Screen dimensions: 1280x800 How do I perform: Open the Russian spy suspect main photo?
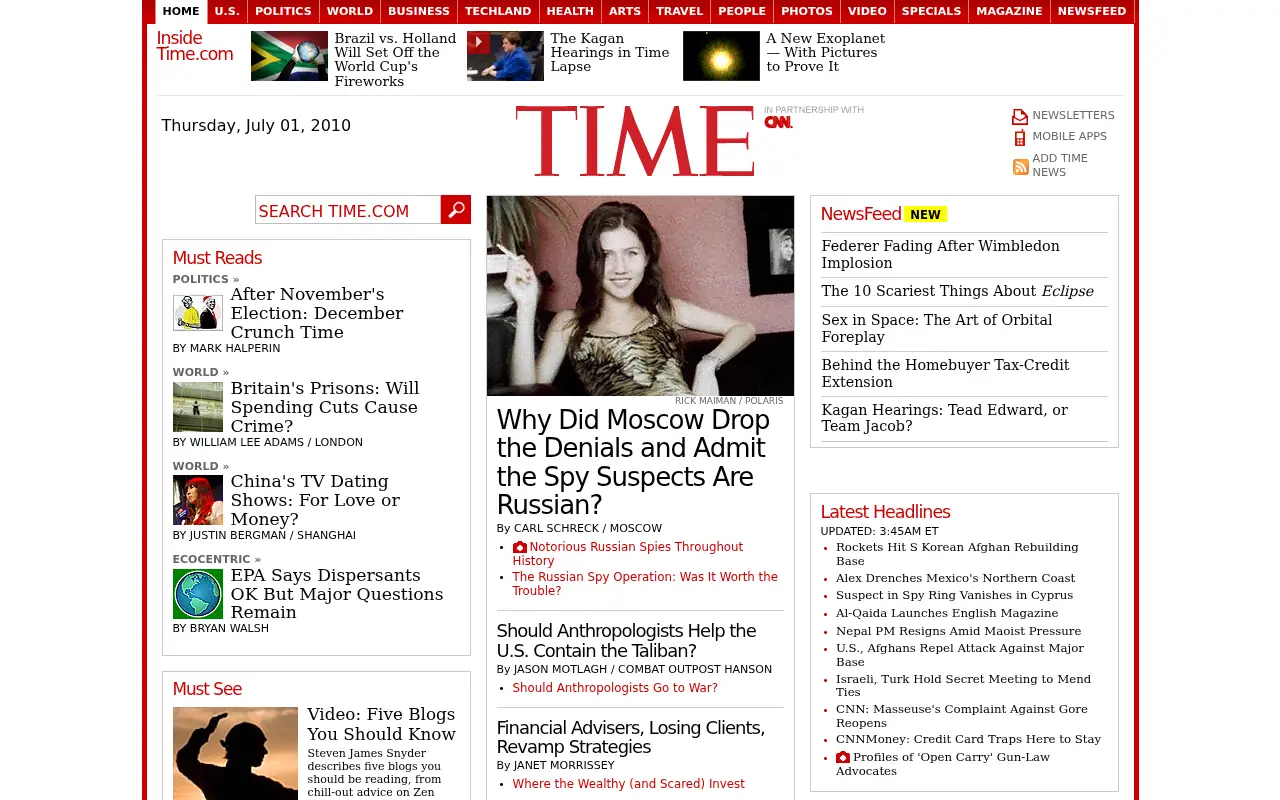[x=640, y=295]
